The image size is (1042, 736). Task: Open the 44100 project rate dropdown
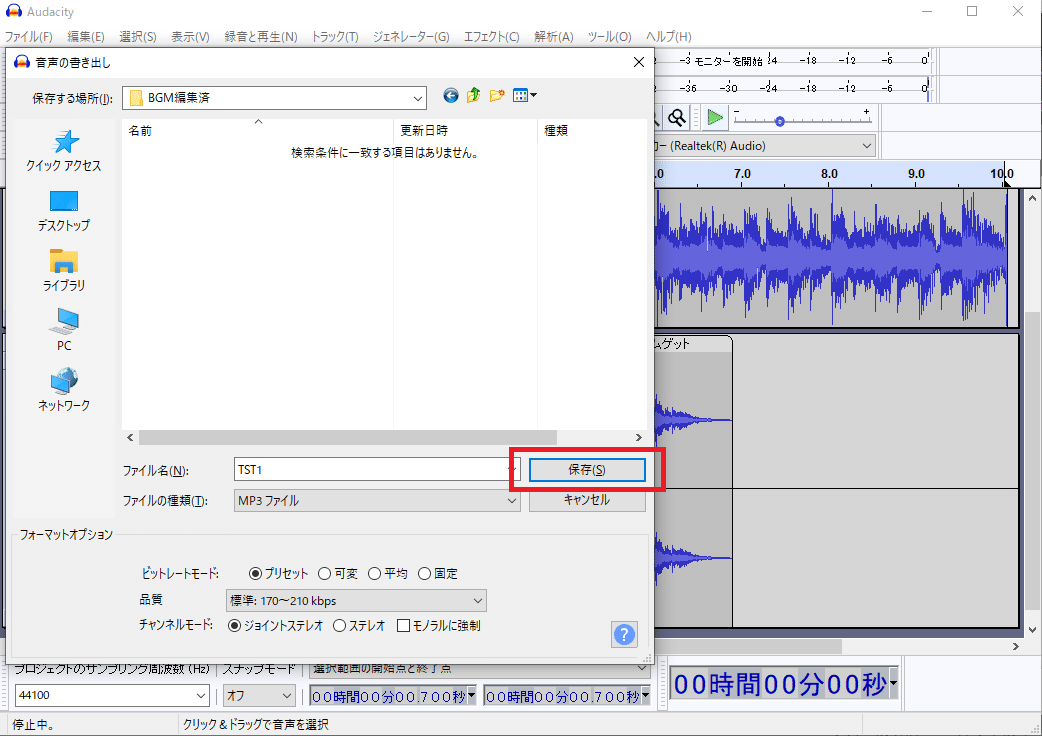click(x=201, y=695)
